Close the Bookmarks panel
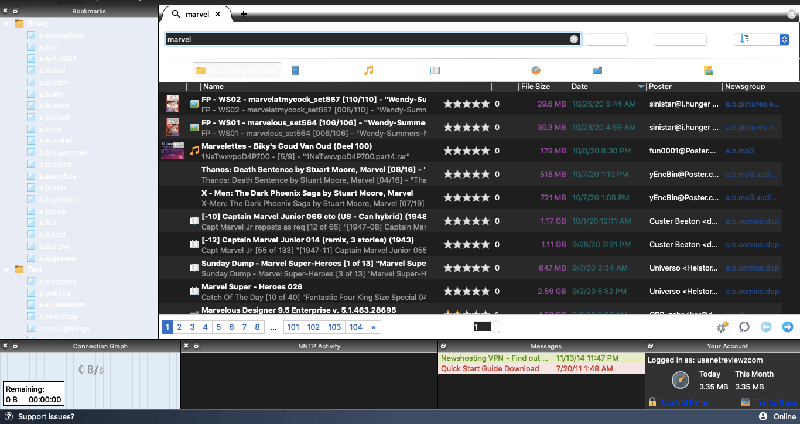Screen dimensions: 800x424 [x=6, y=11]
